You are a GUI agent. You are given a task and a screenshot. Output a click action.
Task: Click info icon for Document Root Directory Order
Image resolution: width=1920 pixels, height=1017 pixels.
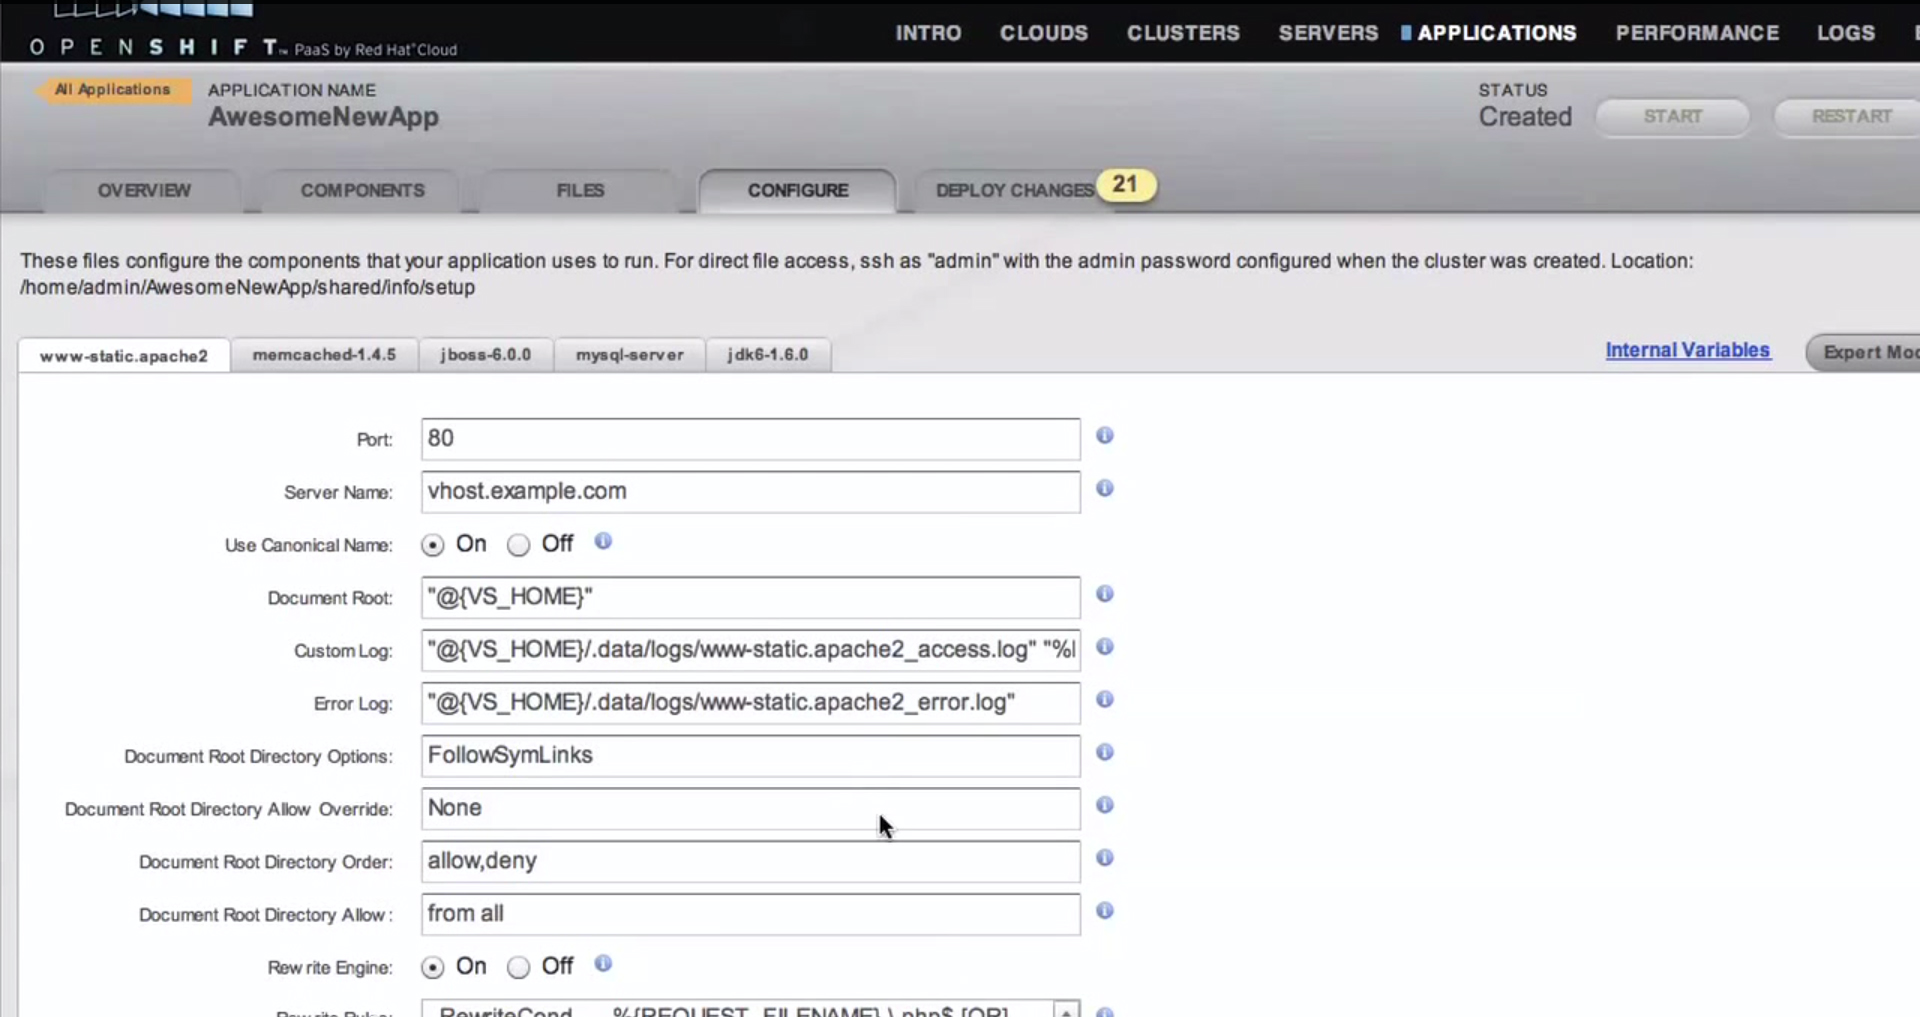(1104, 858)
